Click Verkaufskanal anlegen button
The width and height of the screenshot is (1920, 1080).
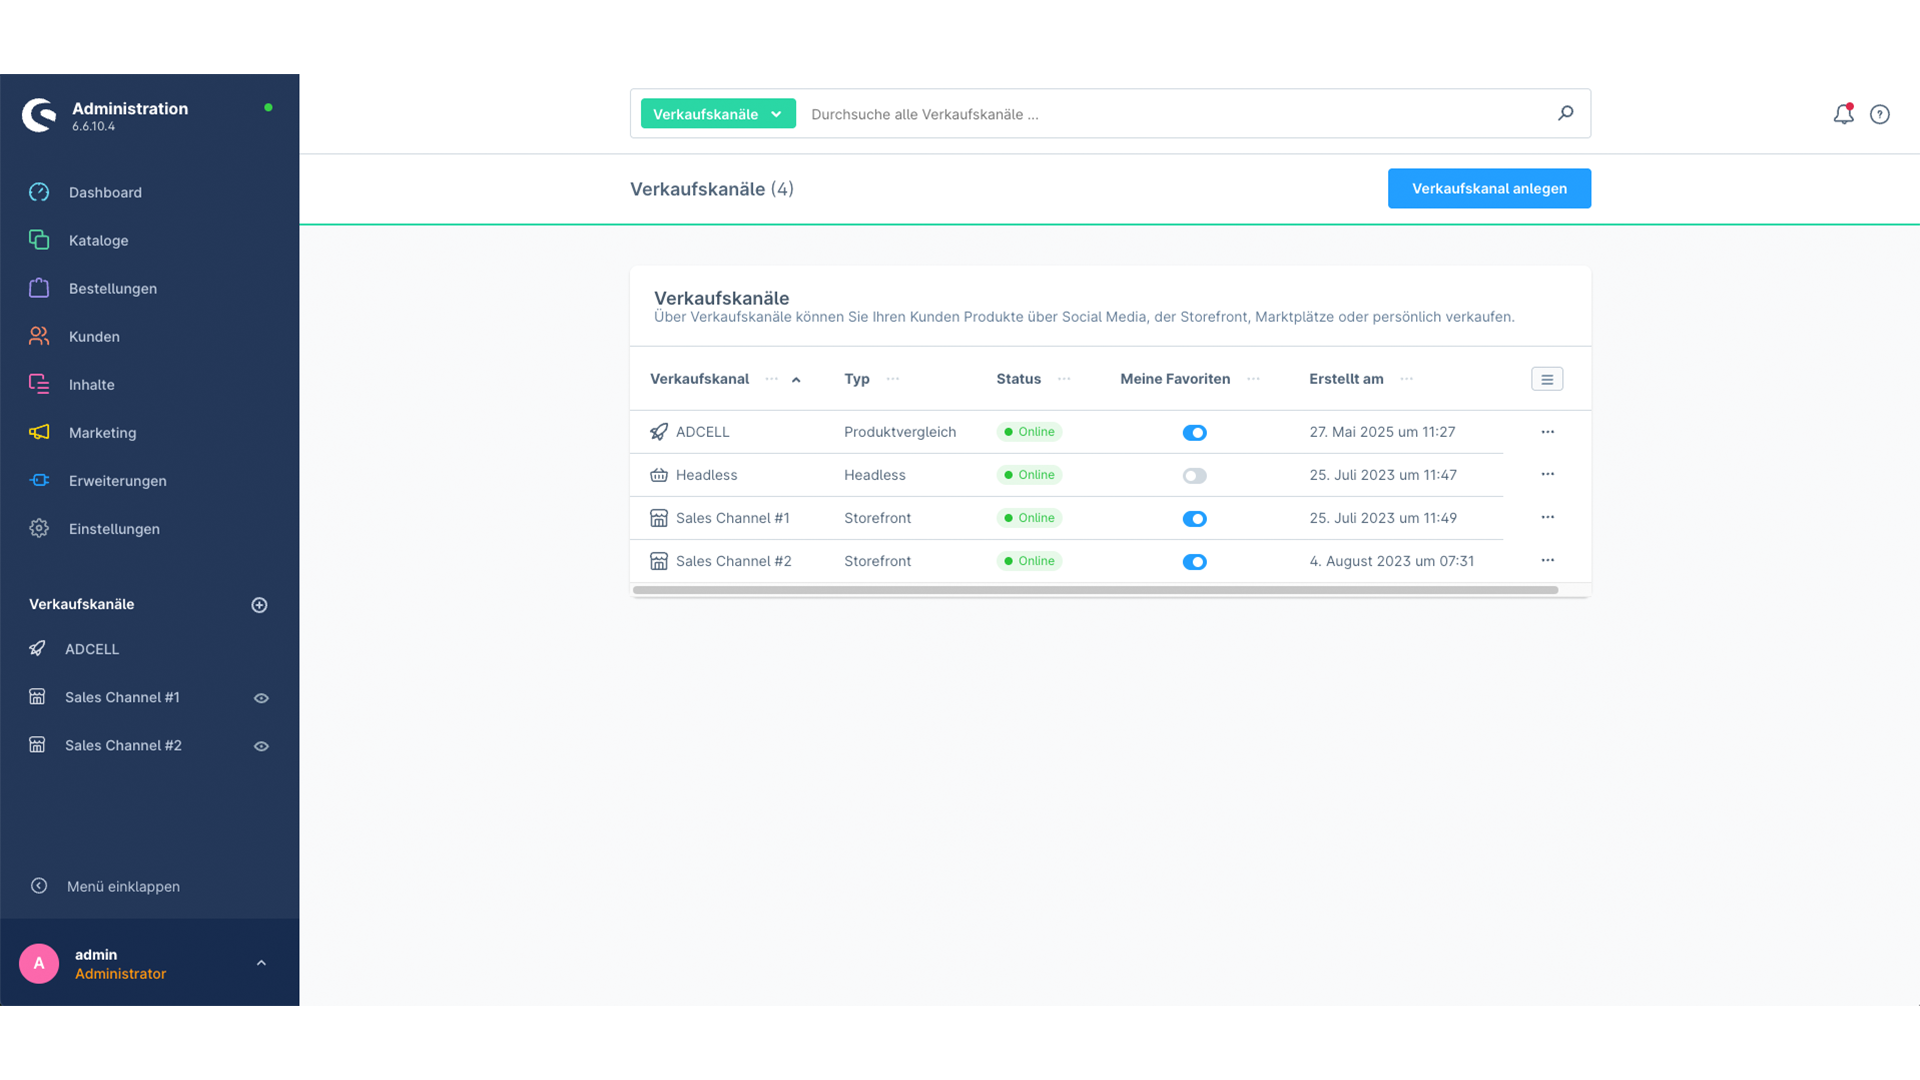(1488, 188)
